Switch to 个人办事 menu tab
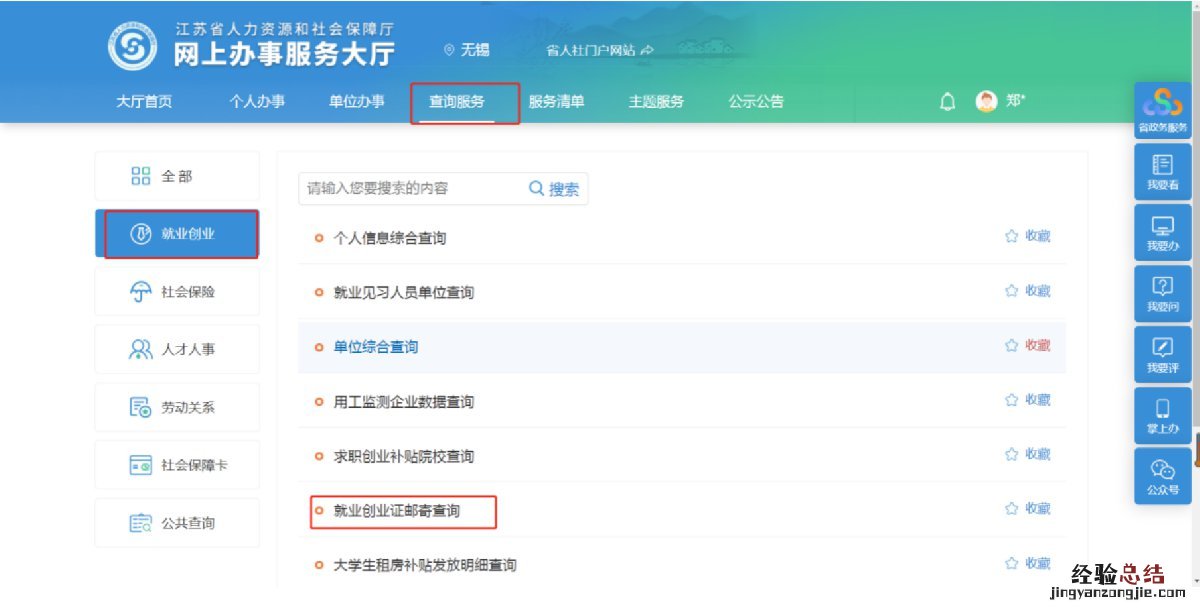The image size is (1200, 611). pyautogui.click(x=257, y=101)
